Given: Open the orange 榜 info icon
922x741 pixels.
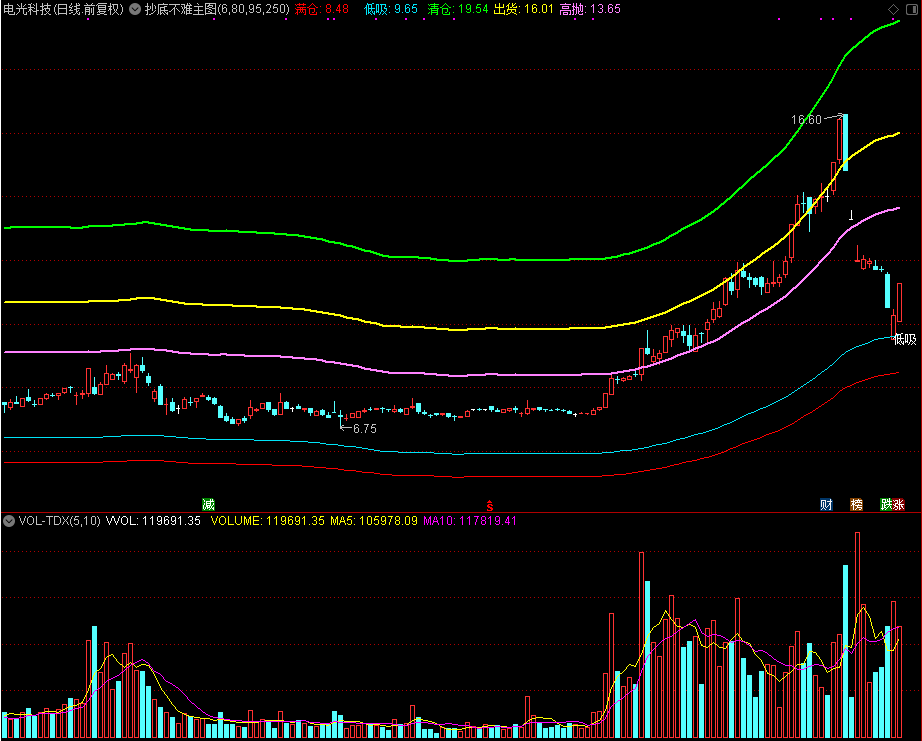Looking at the screenshot, I should 857,504.
